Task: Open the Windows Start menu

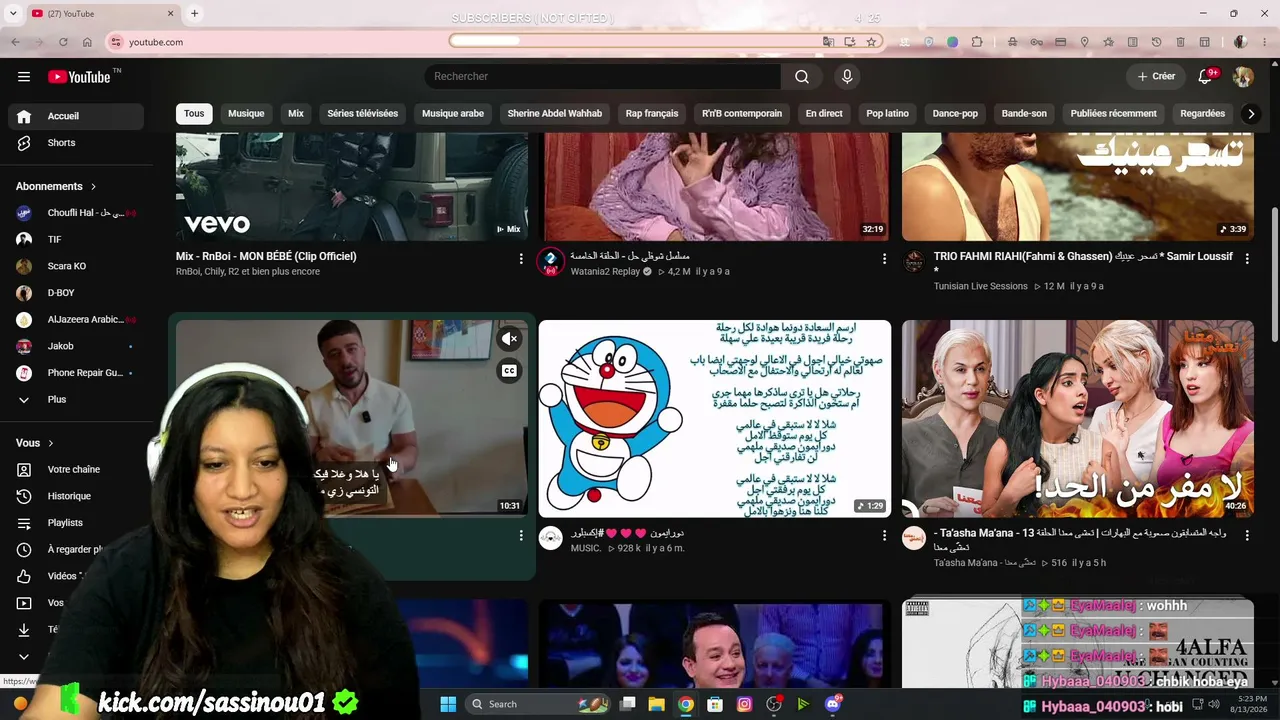Action: click(448, 704)
